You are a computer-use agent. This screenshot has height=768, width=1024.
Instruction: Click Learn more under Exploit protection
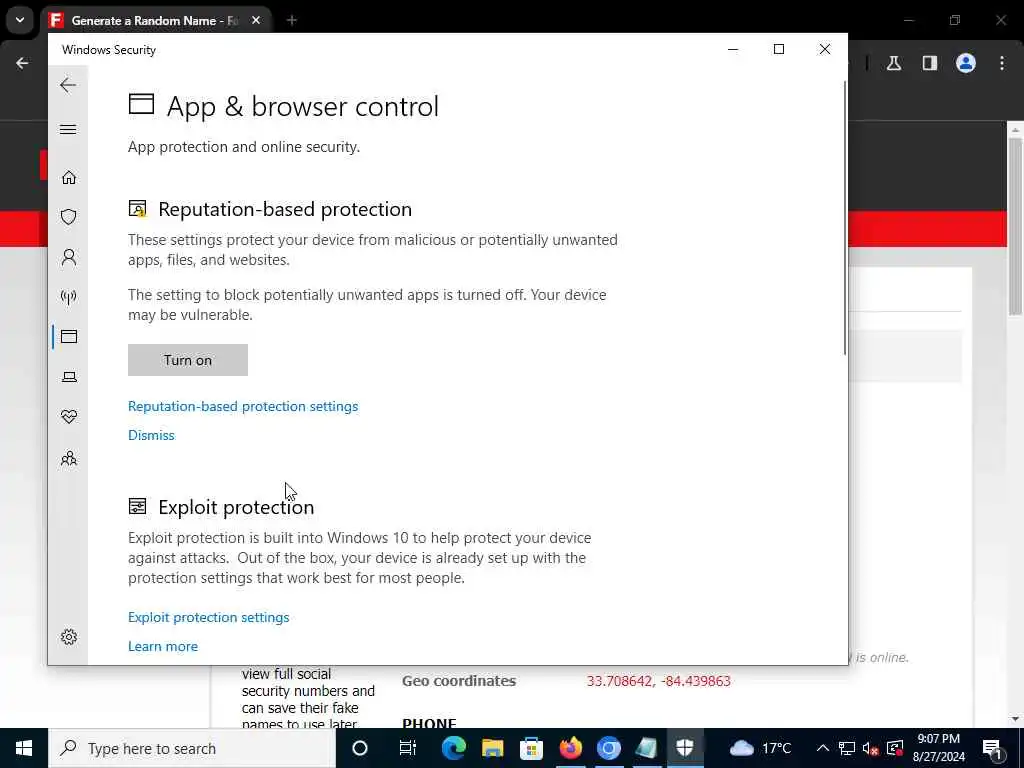pos(163,646)
